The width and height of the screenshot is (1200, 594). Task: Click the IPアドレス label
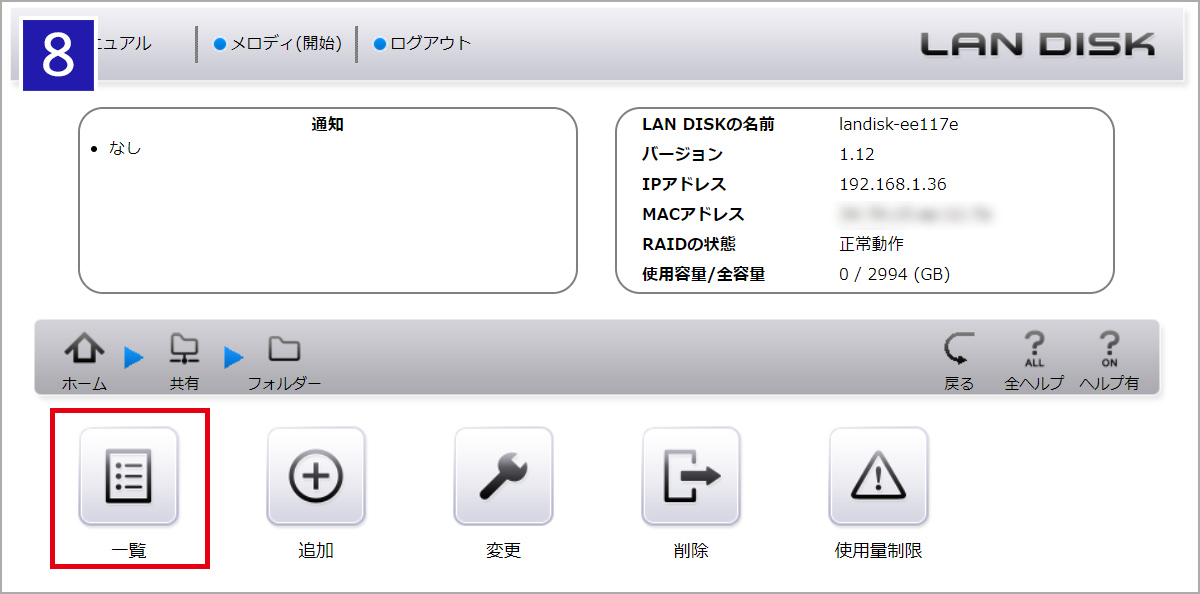pos(684,184)
